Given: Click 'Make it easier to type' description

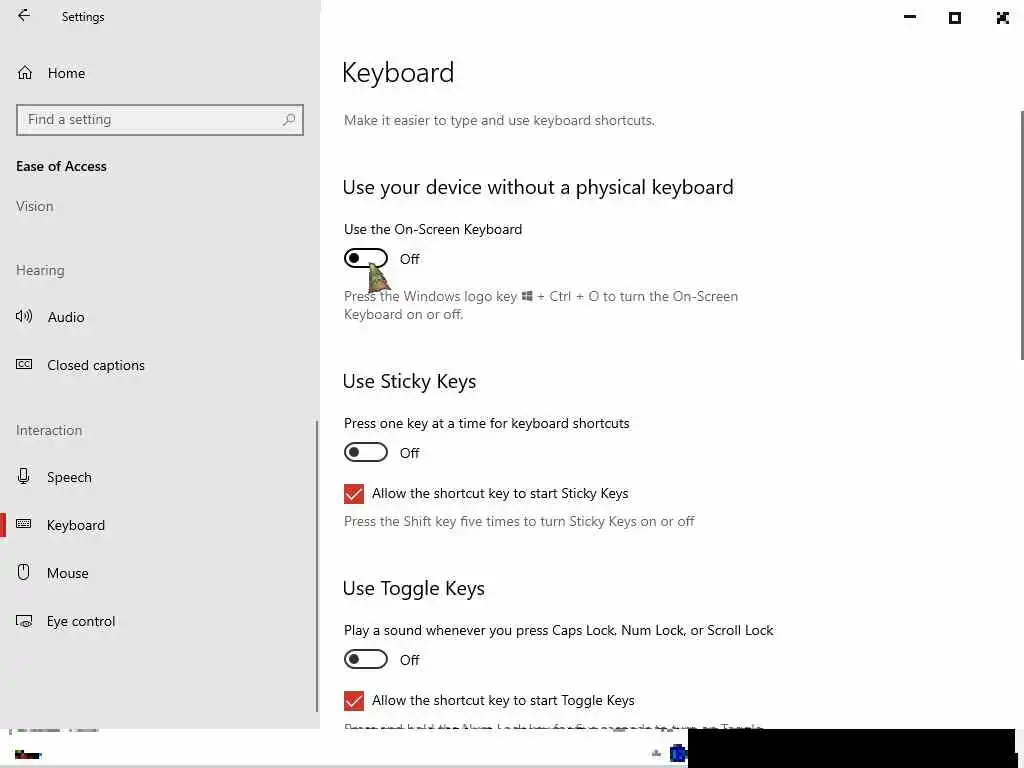Looking at the screenshot, I should coord(499,120).
